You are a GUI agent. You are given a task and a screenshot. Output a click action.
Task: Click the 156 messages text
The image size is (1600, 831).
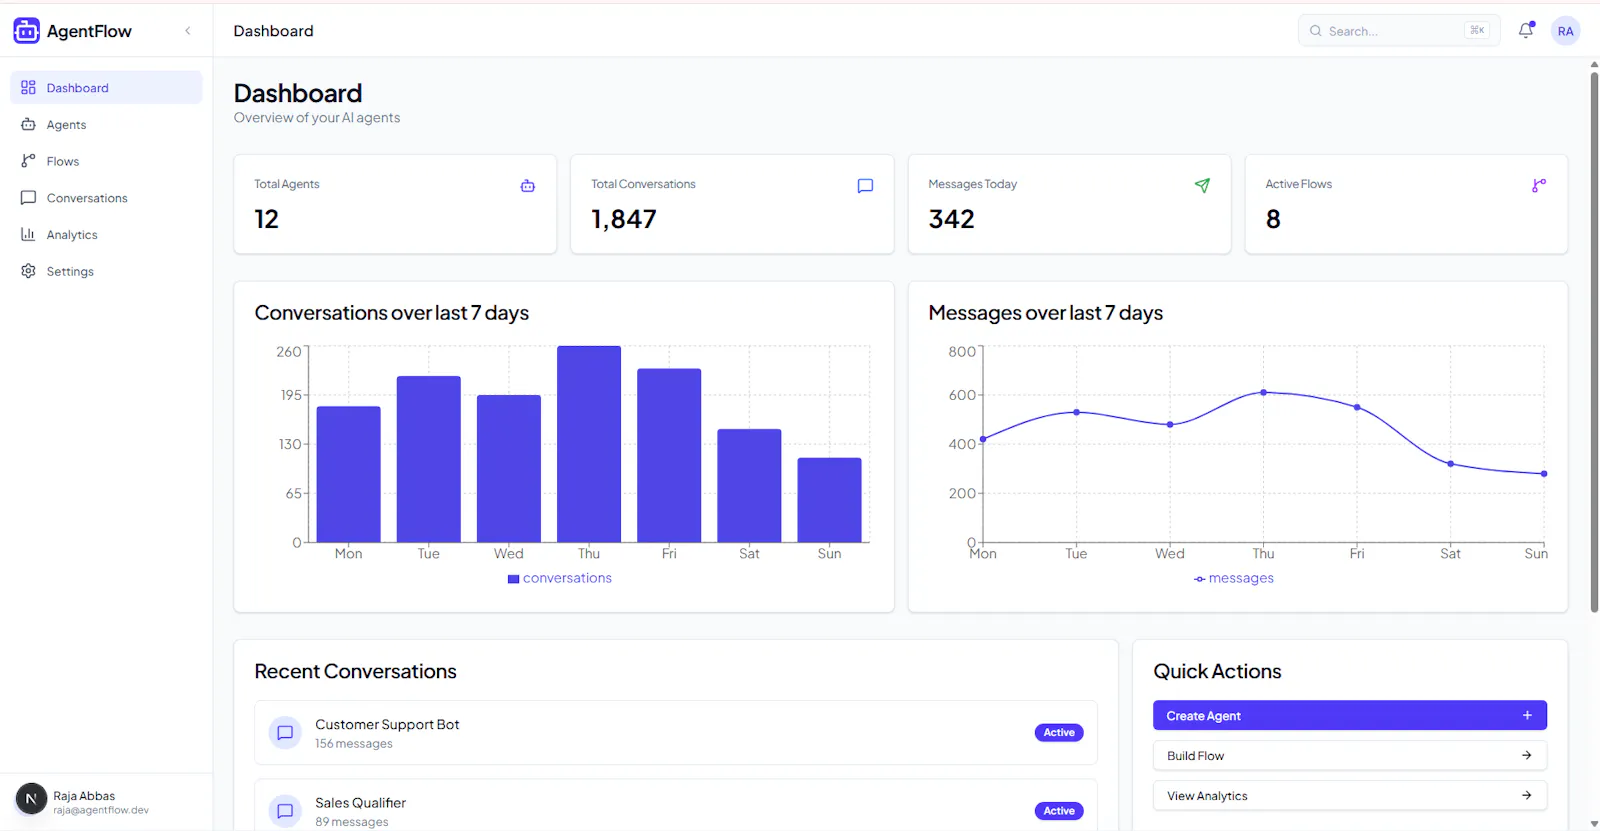coord(354,744)
